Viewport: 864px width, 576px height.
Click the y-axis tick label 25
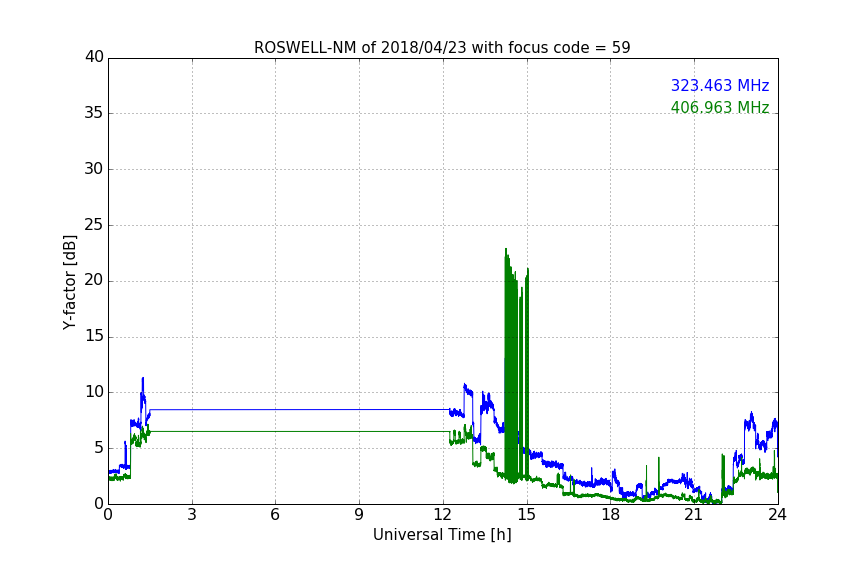[x=94, y=224]
